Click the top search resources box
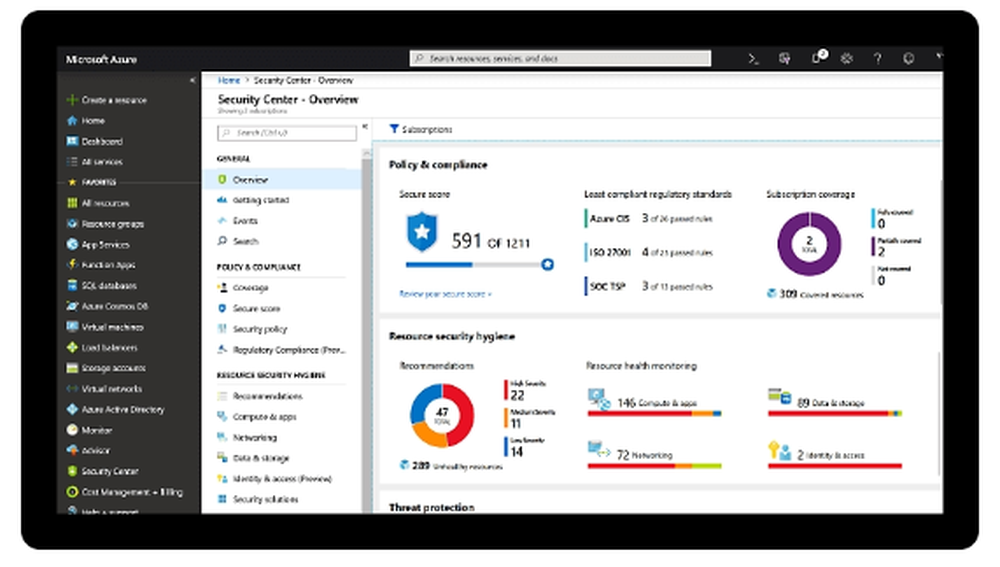This screenshot has width=1000, height=567. click(560, 59)
